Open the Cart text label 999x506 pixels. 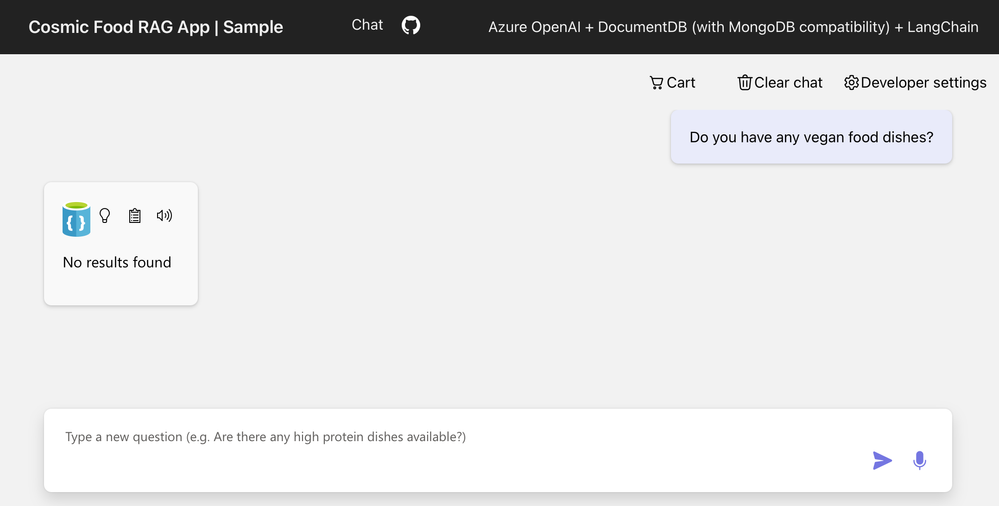point(681,83)
